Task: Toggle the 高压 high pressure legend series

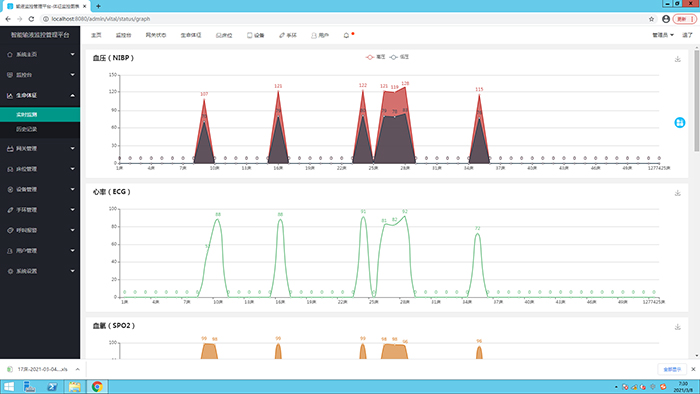Action: coord(375,57)
